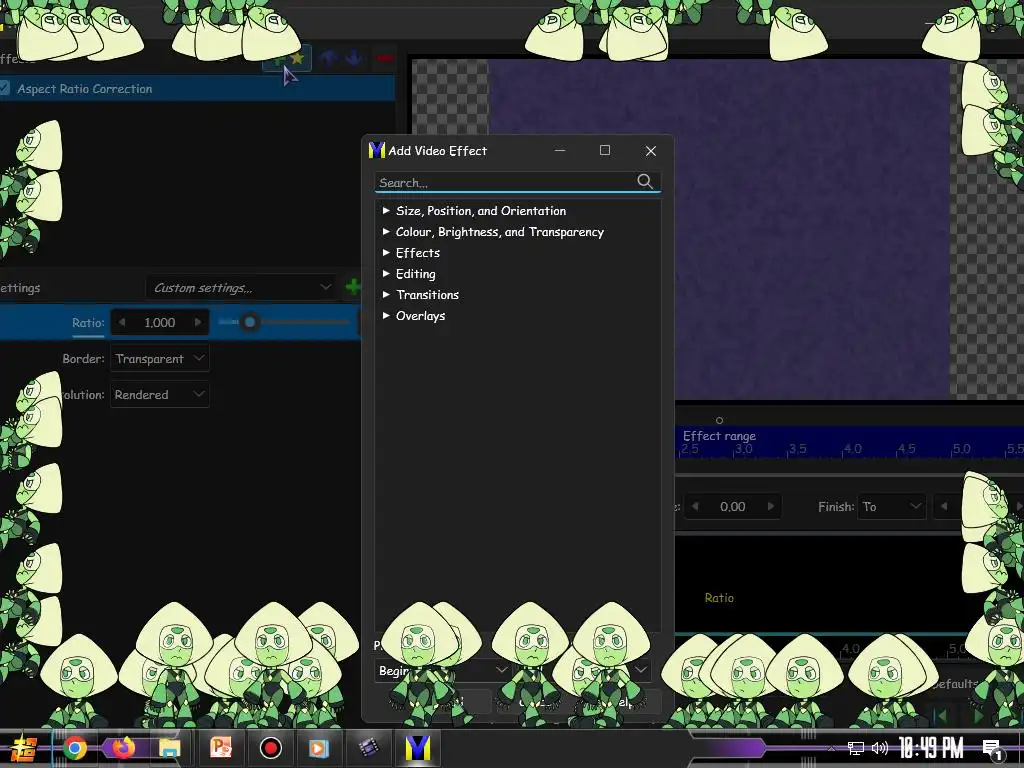Screen dimensions: 1024x768
Task: Click the small circle marker above Effect range
Action: click(x=719, y=420)
